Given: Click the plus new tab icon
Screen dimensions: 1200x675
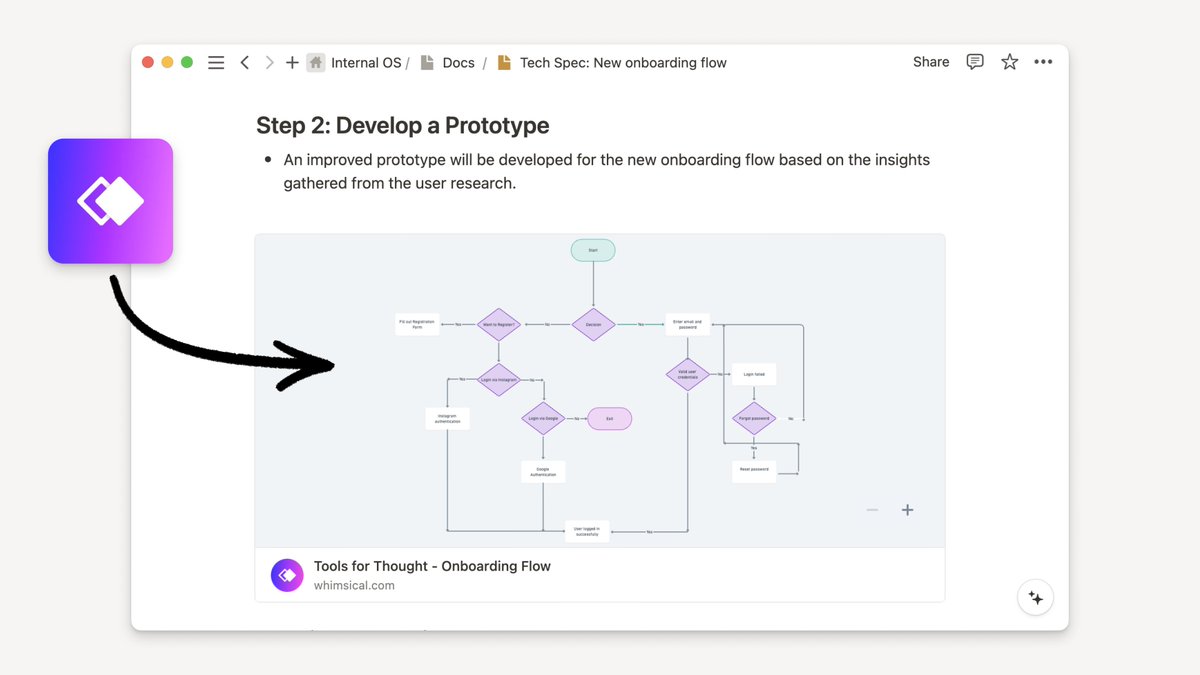Looking at the screenshot, I should pyautogui.click(x=292, y=62).
